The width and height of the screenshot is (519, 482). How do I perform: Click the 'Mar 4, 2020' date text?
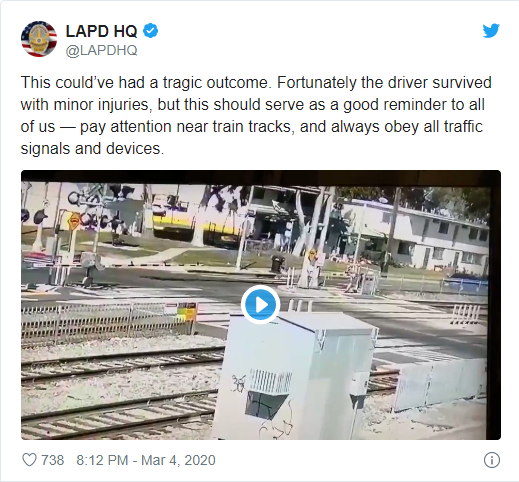[178, 460]
